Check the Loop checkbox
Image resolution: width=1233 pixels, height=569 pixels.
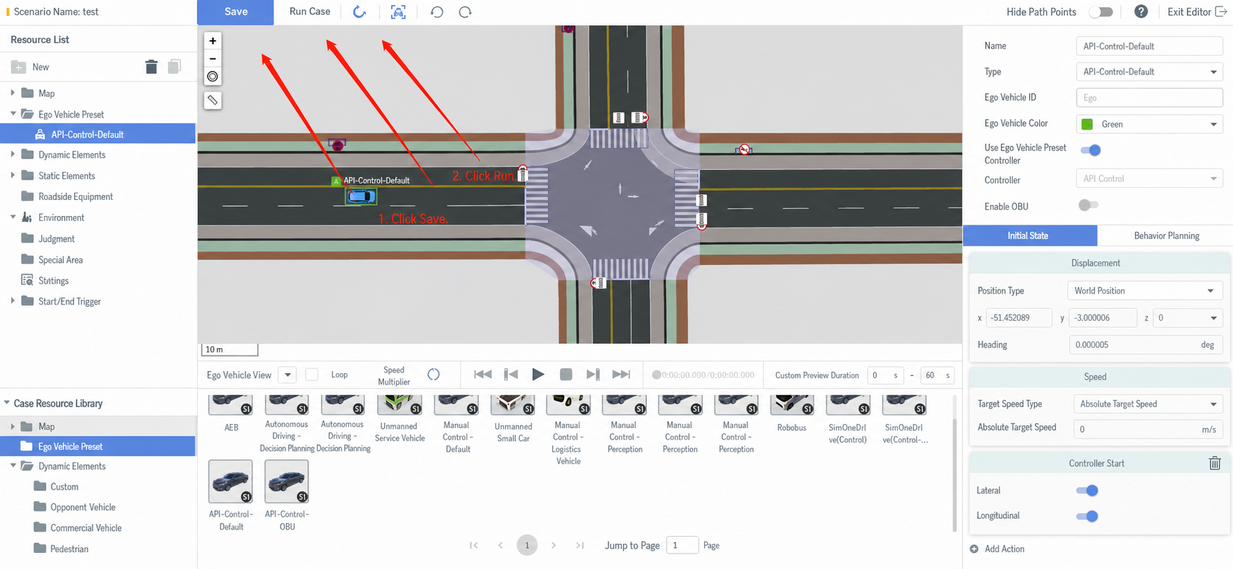tap(312, 374)
